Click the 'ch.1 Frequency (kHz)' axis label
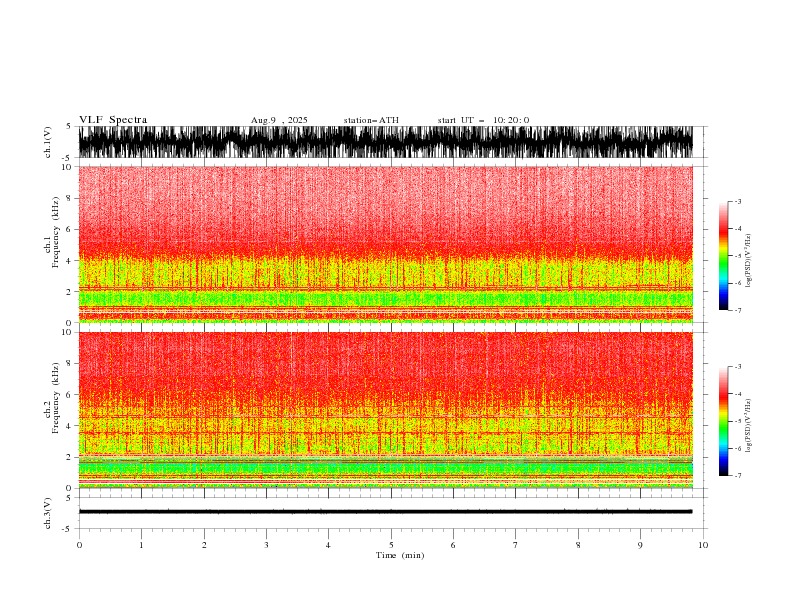This screenshot has height=612, width=792. pos(52,233)
